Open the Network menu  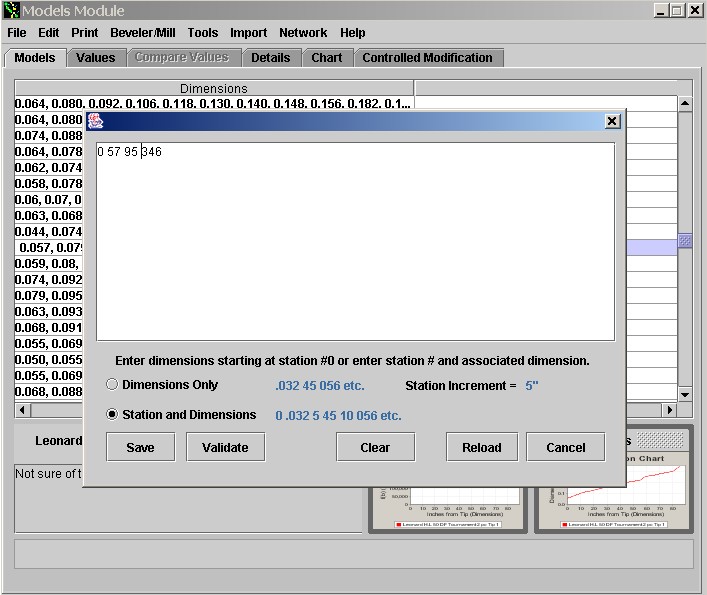303,33
